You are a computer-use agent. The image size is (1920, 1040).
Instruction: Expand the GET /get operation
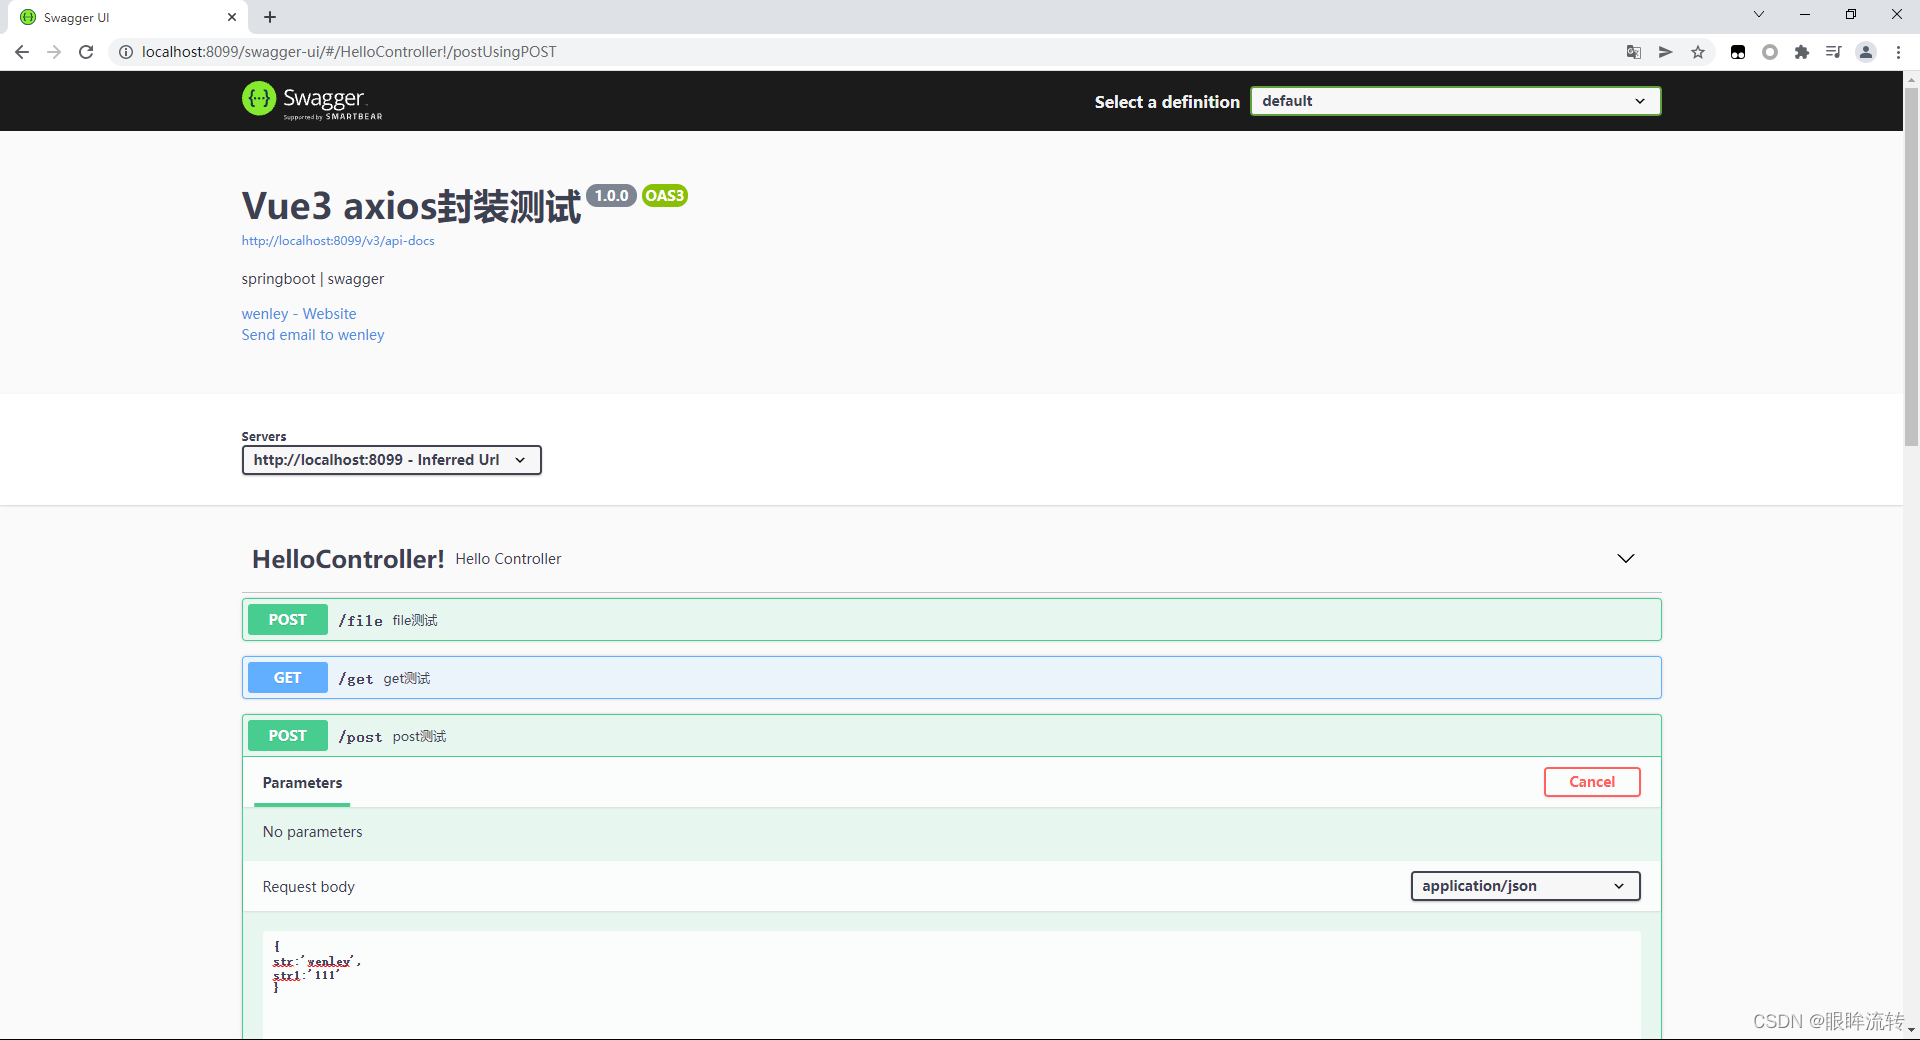point(951,678)
